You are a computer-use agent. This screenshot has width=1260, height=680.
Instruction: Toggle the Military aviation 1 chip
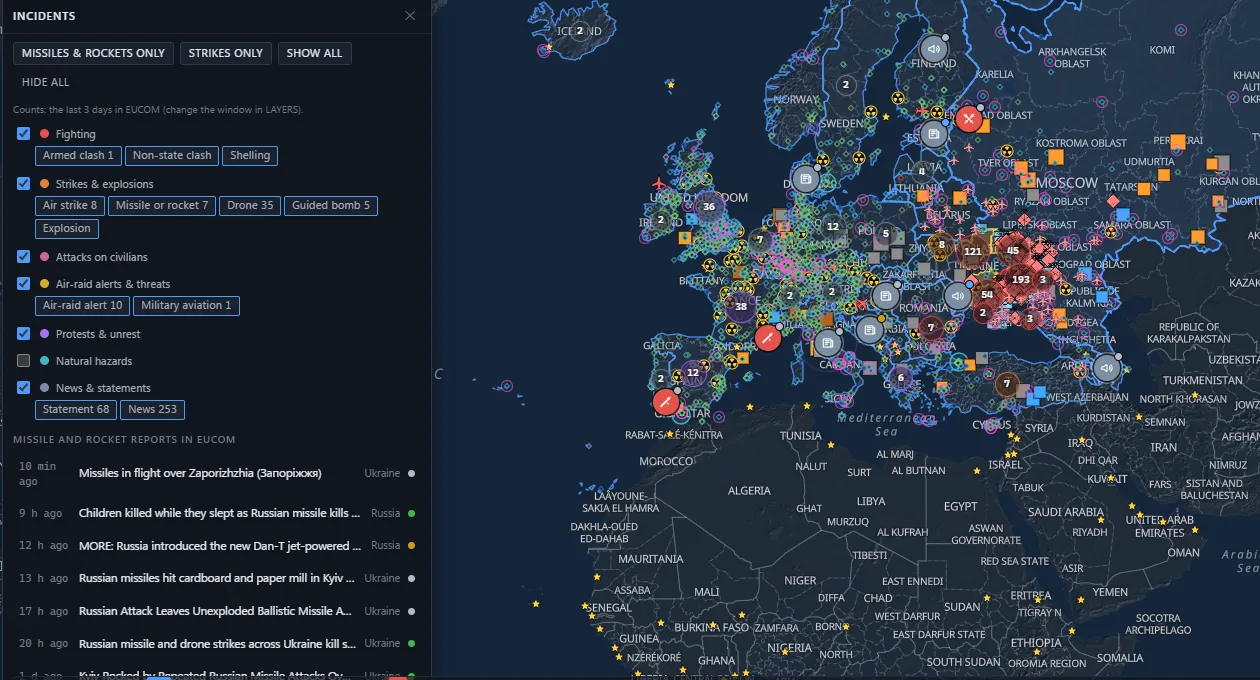click(186, 305)
